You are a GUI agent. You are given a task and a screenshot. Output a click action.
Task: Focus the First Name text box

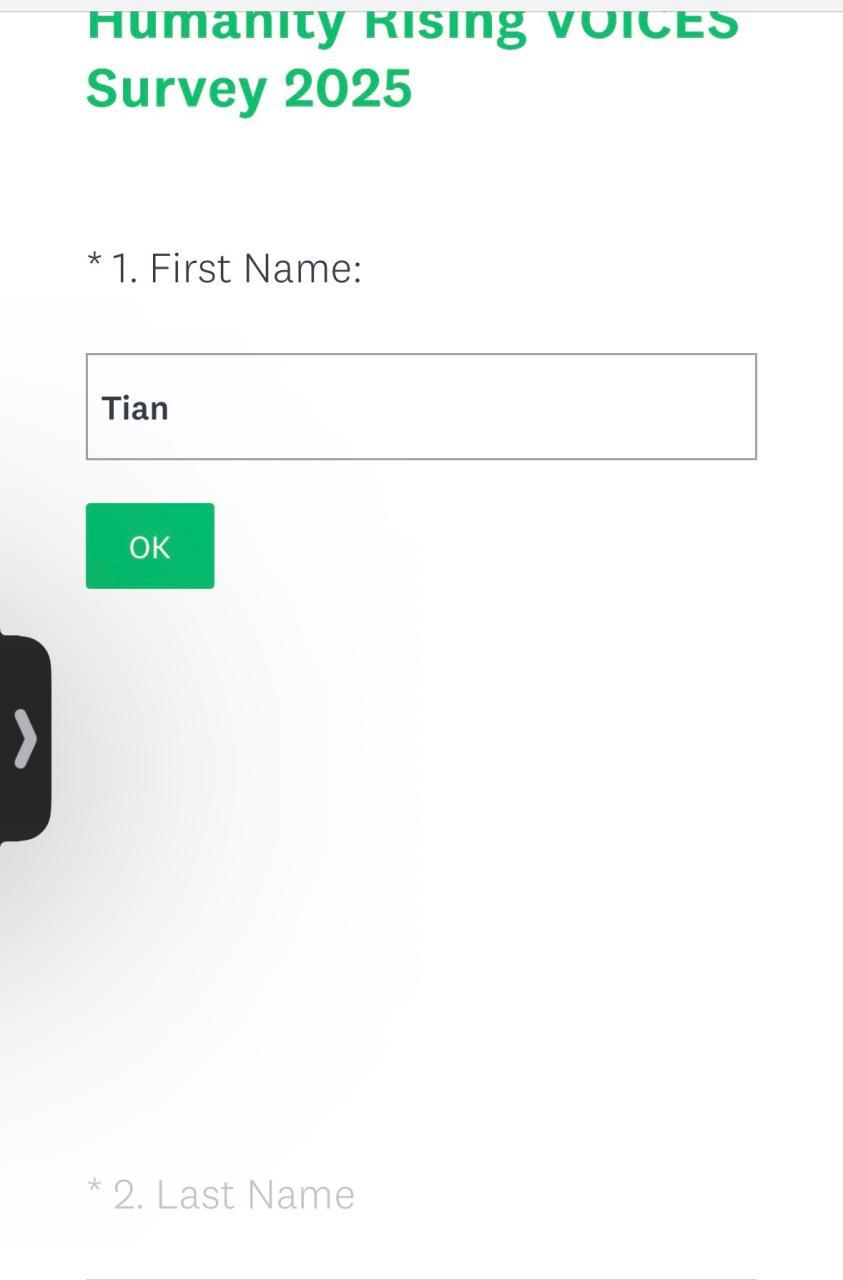tap(420, 407)
